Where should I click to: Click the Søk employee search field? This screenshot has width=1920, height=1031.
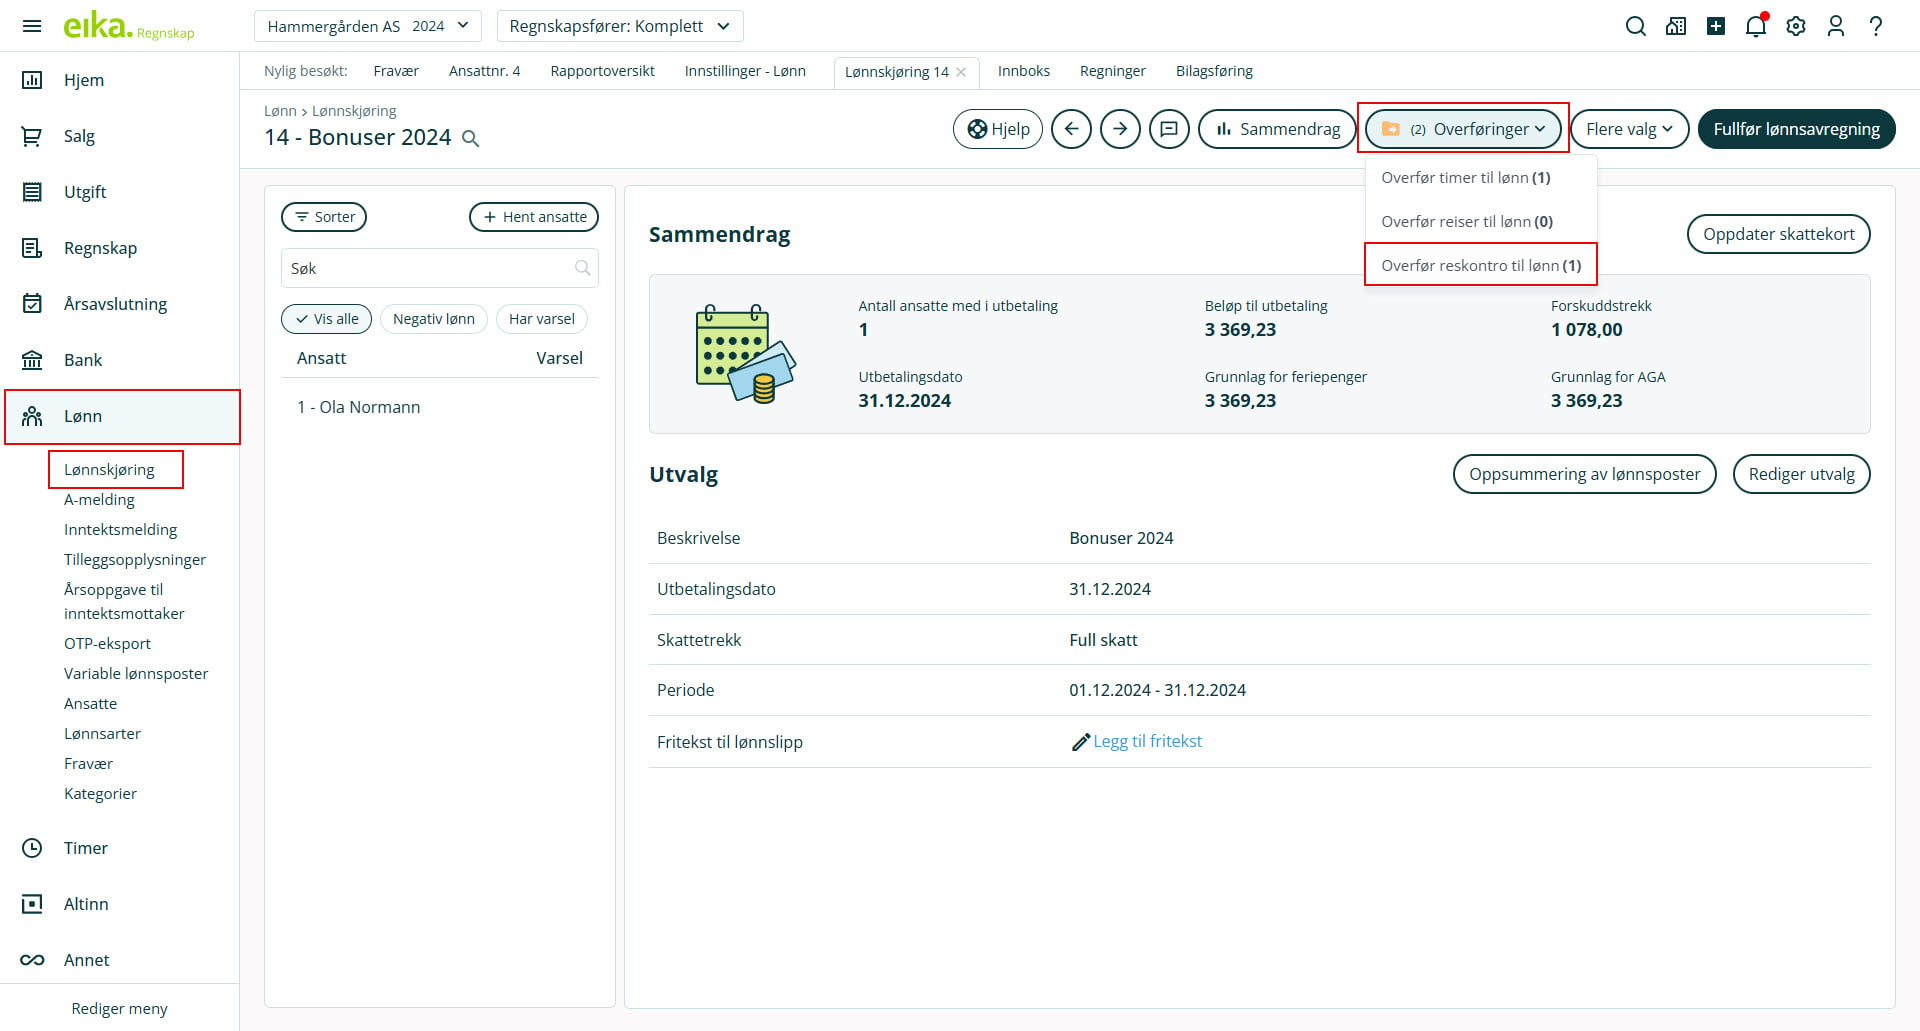point(430,268)
